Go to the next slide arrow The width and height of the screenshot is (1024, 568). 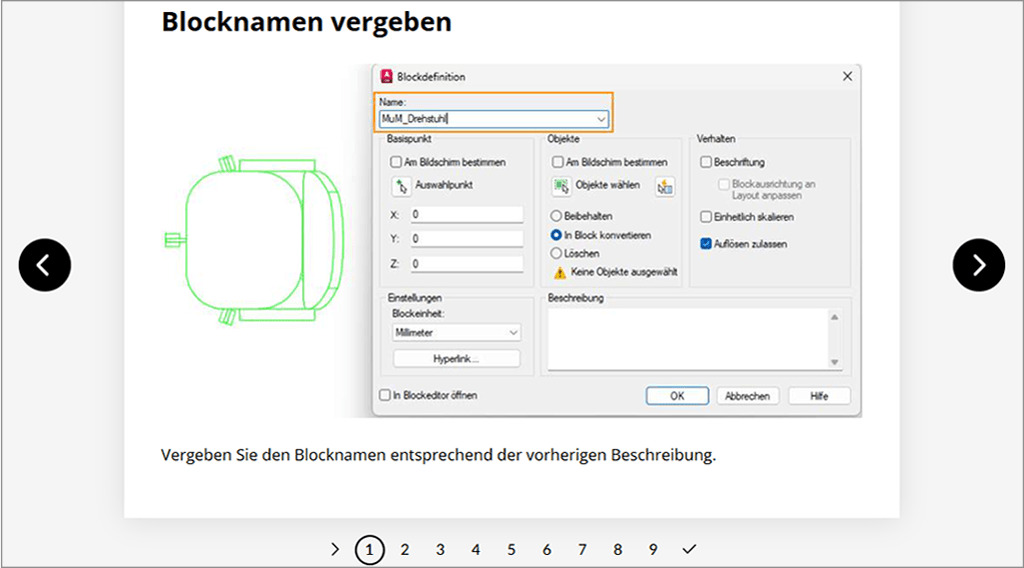(x=978, y=265)
